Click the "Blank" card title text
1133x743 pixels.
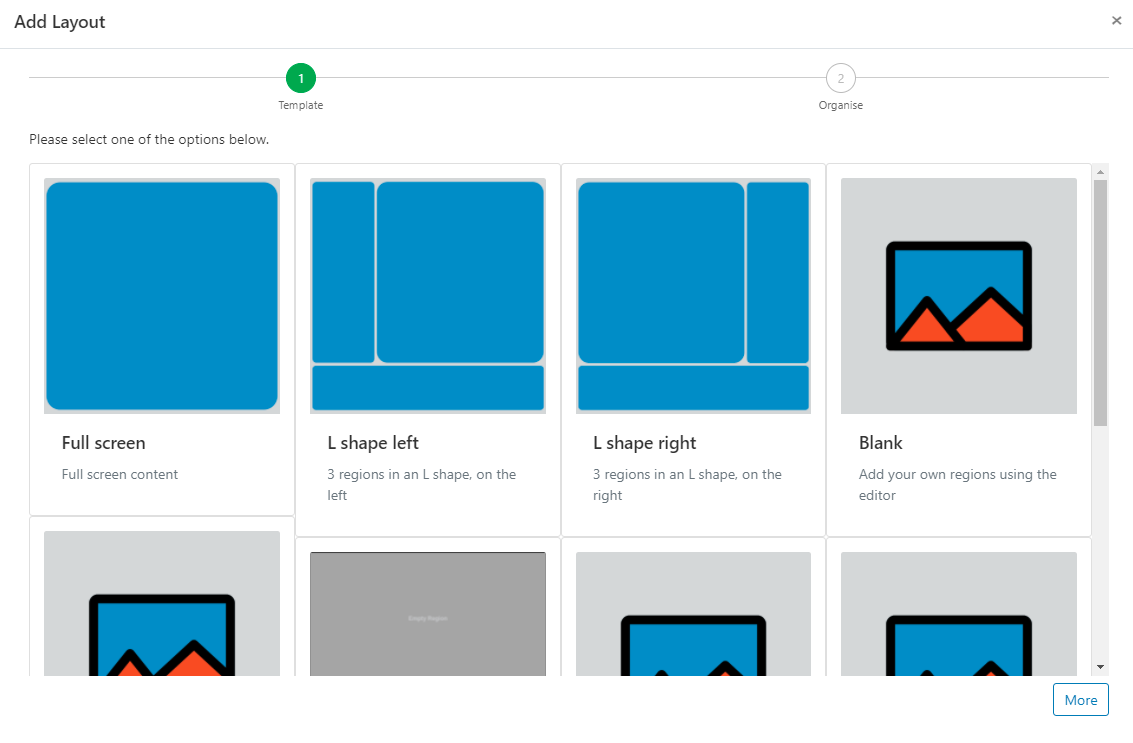(880, 443)
